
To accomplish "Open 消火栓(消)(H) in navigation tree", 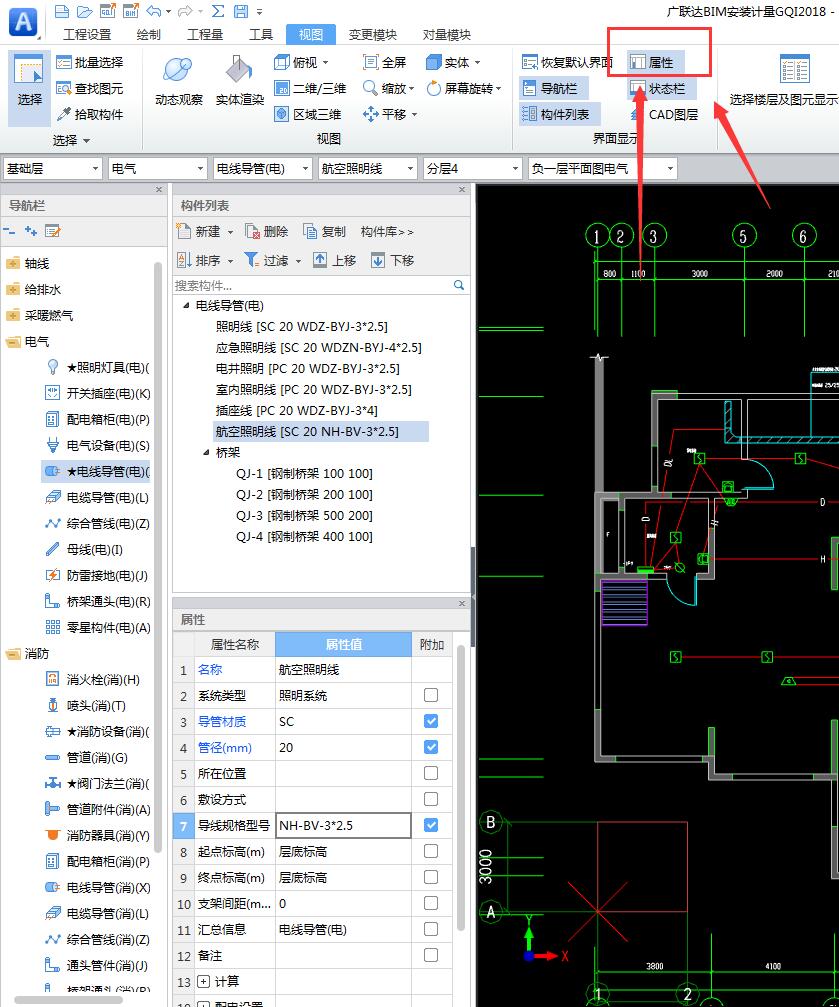I will [x=93, y=679].
